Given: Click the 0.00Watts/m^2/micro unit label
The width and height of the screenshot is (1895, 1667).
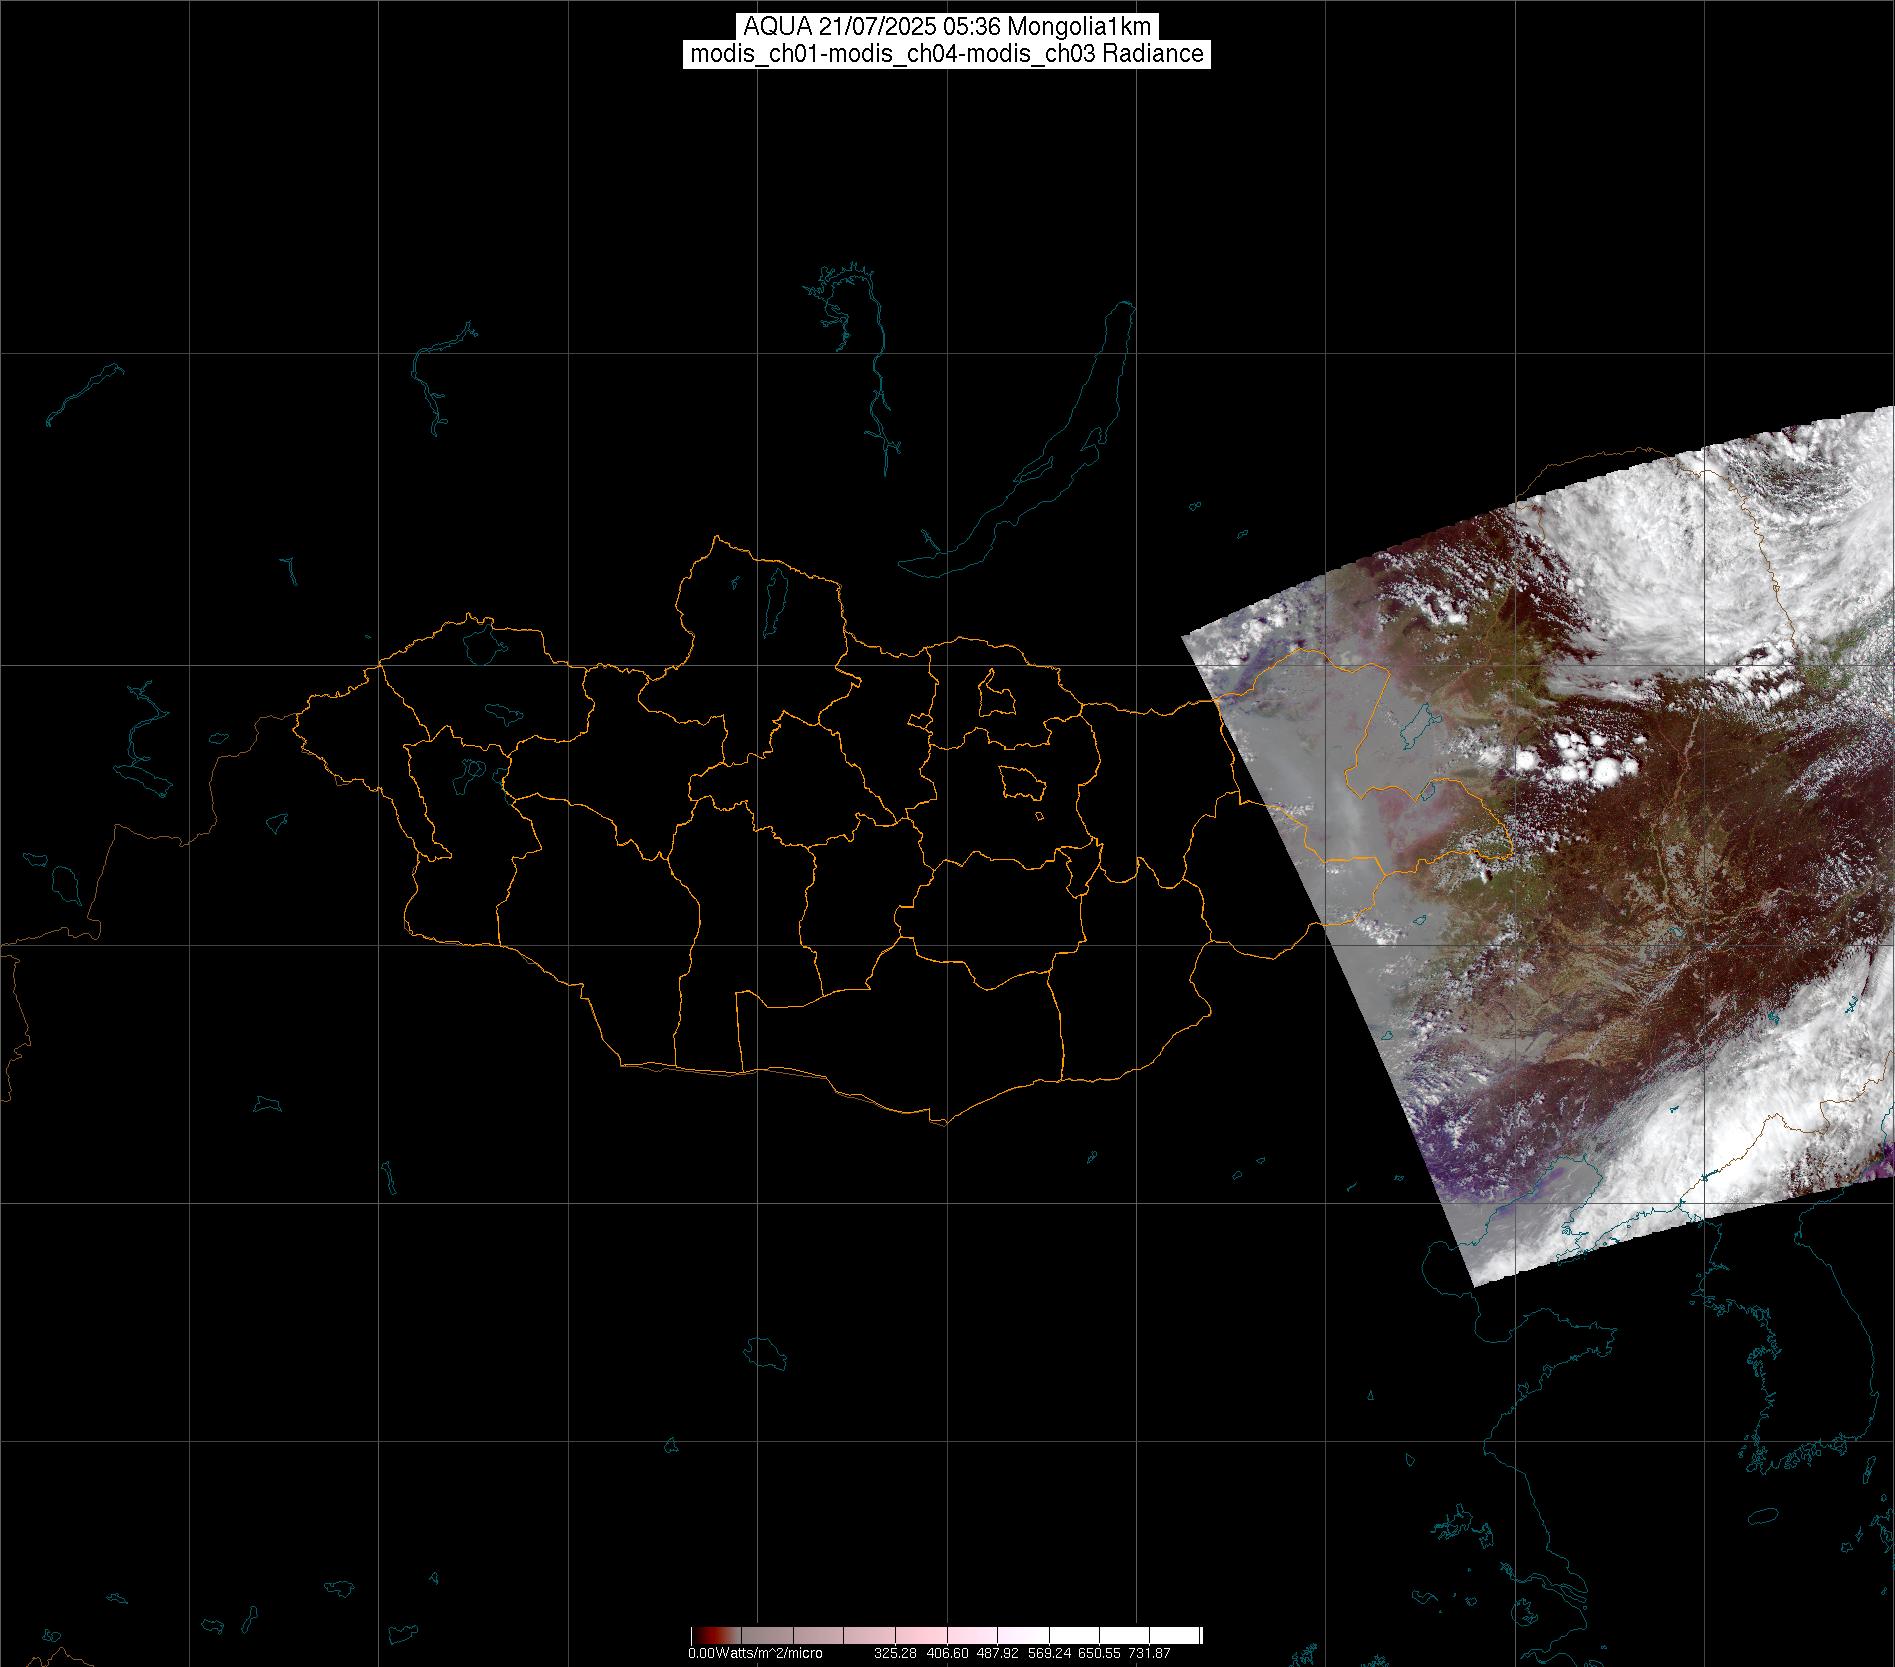Looking at the screenshot, I should (x=755, y=1653).
